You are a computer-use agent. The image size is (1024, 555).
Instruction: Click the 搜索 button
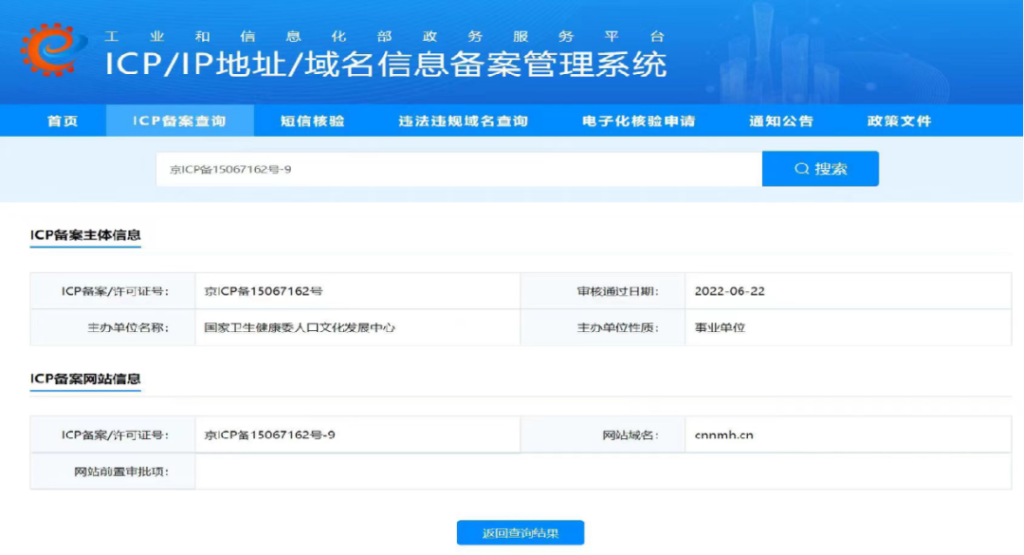pyautogui.click(x=820, y=169)
